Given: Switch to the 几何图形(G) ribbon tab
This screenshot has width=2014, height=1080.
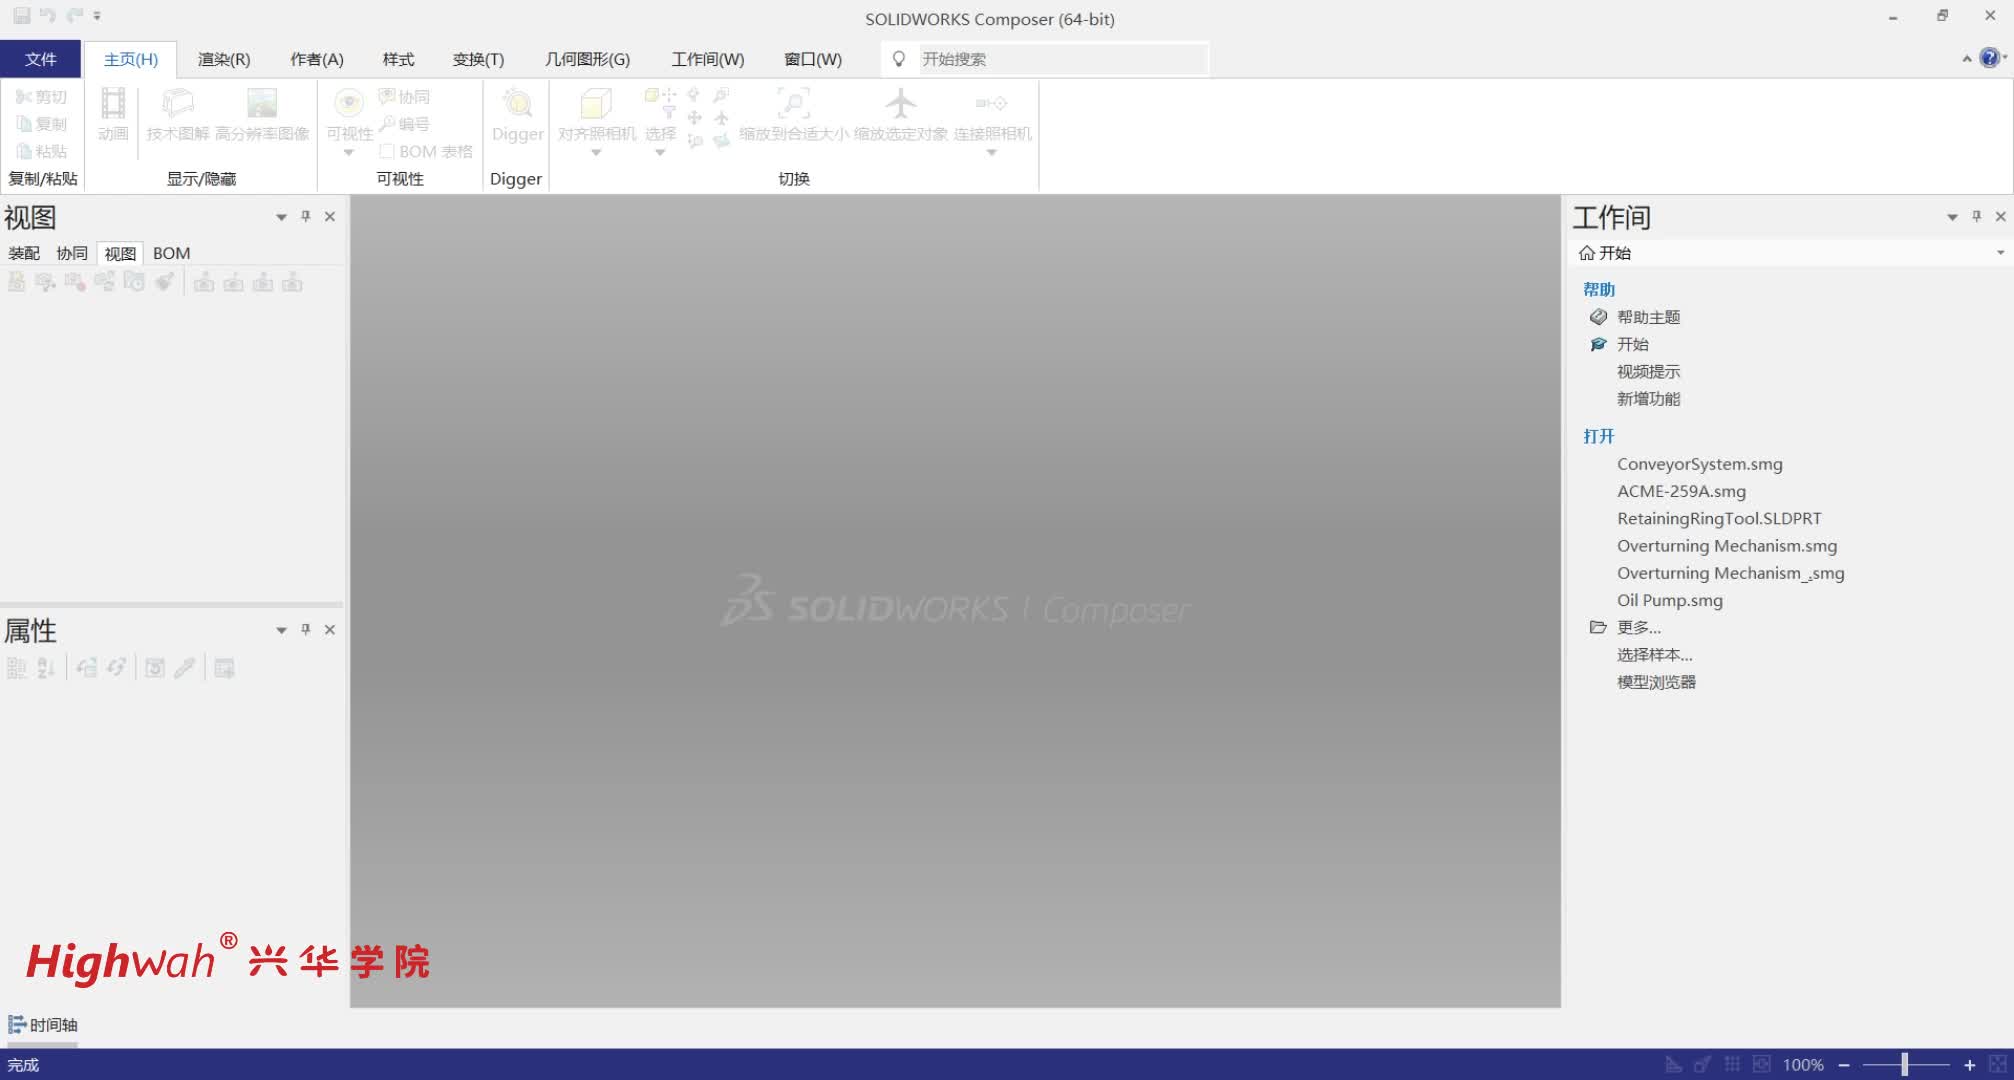Looking at the screenshot, I should pos(587,59).
